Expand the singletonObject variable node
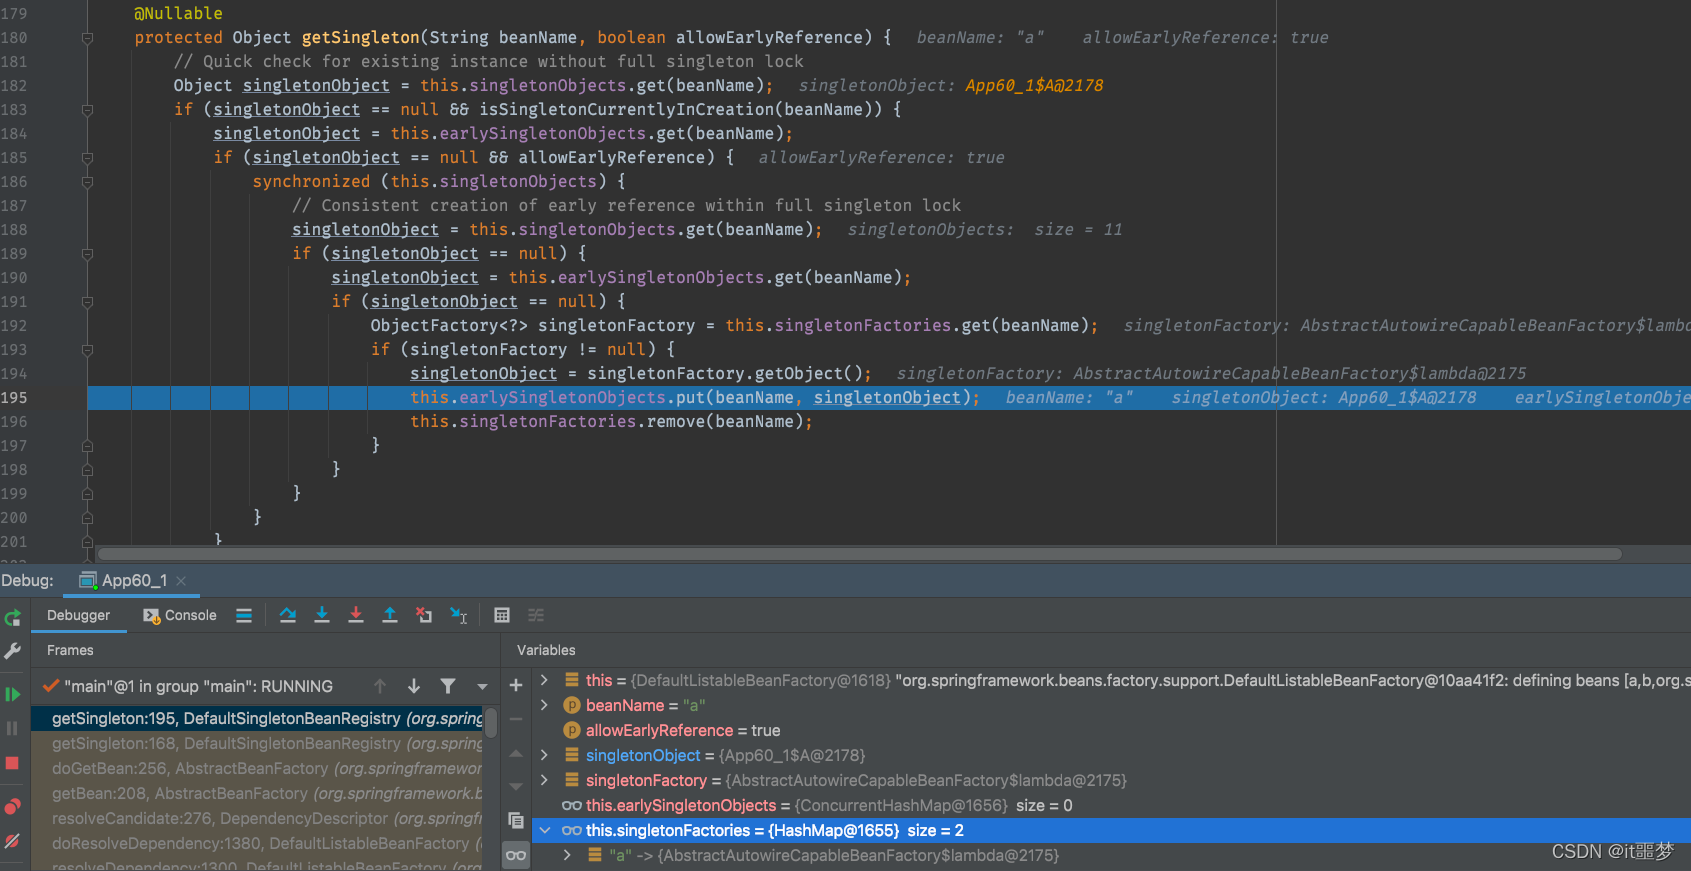1691x871 pixels. coord(544,755)
